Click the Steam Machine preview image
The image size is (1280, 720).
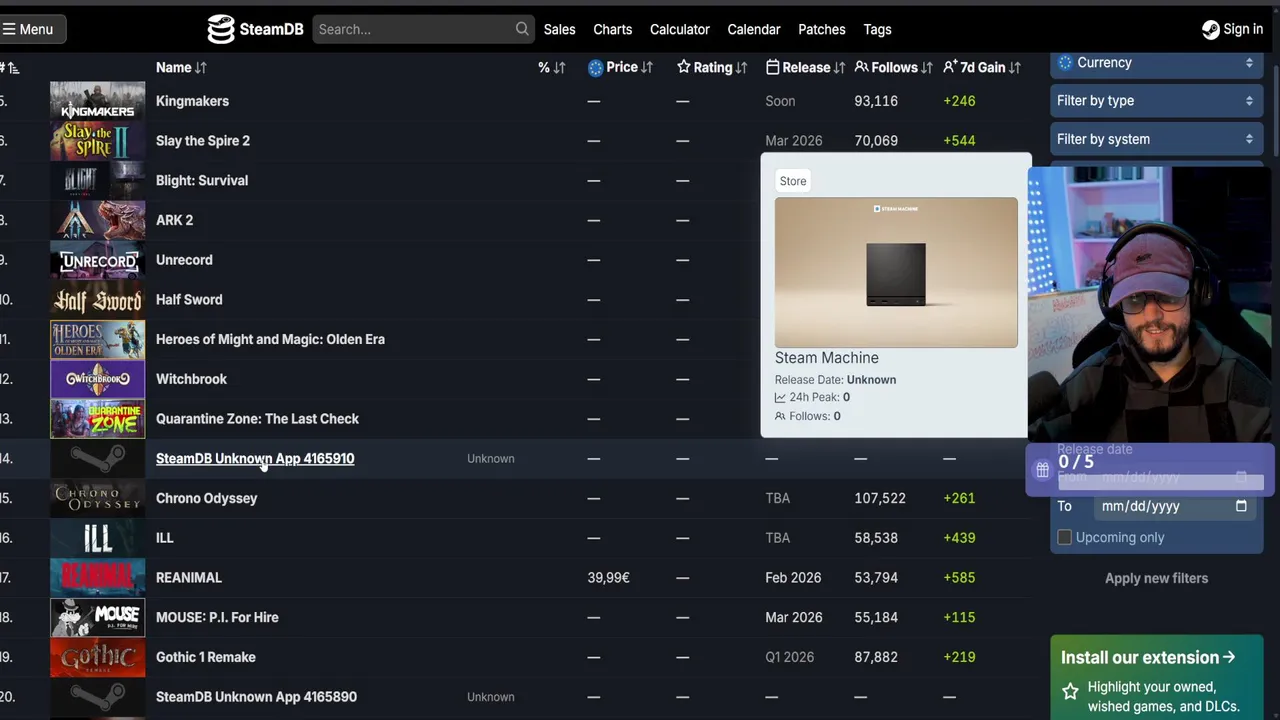coord(896,272)
